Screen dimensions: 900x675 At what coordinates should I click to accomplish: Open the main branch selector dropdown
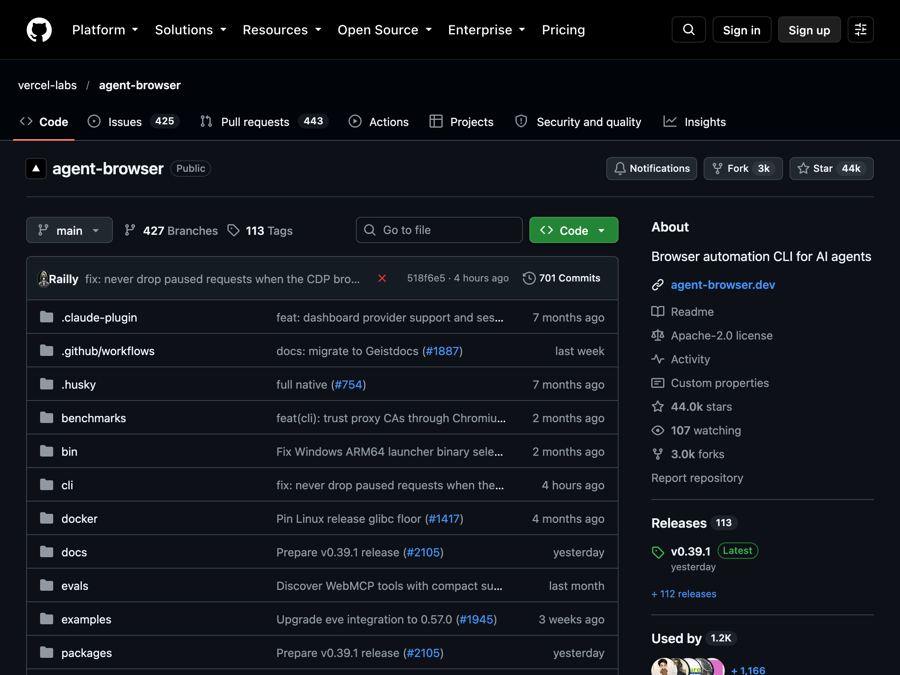pos(69,230)
